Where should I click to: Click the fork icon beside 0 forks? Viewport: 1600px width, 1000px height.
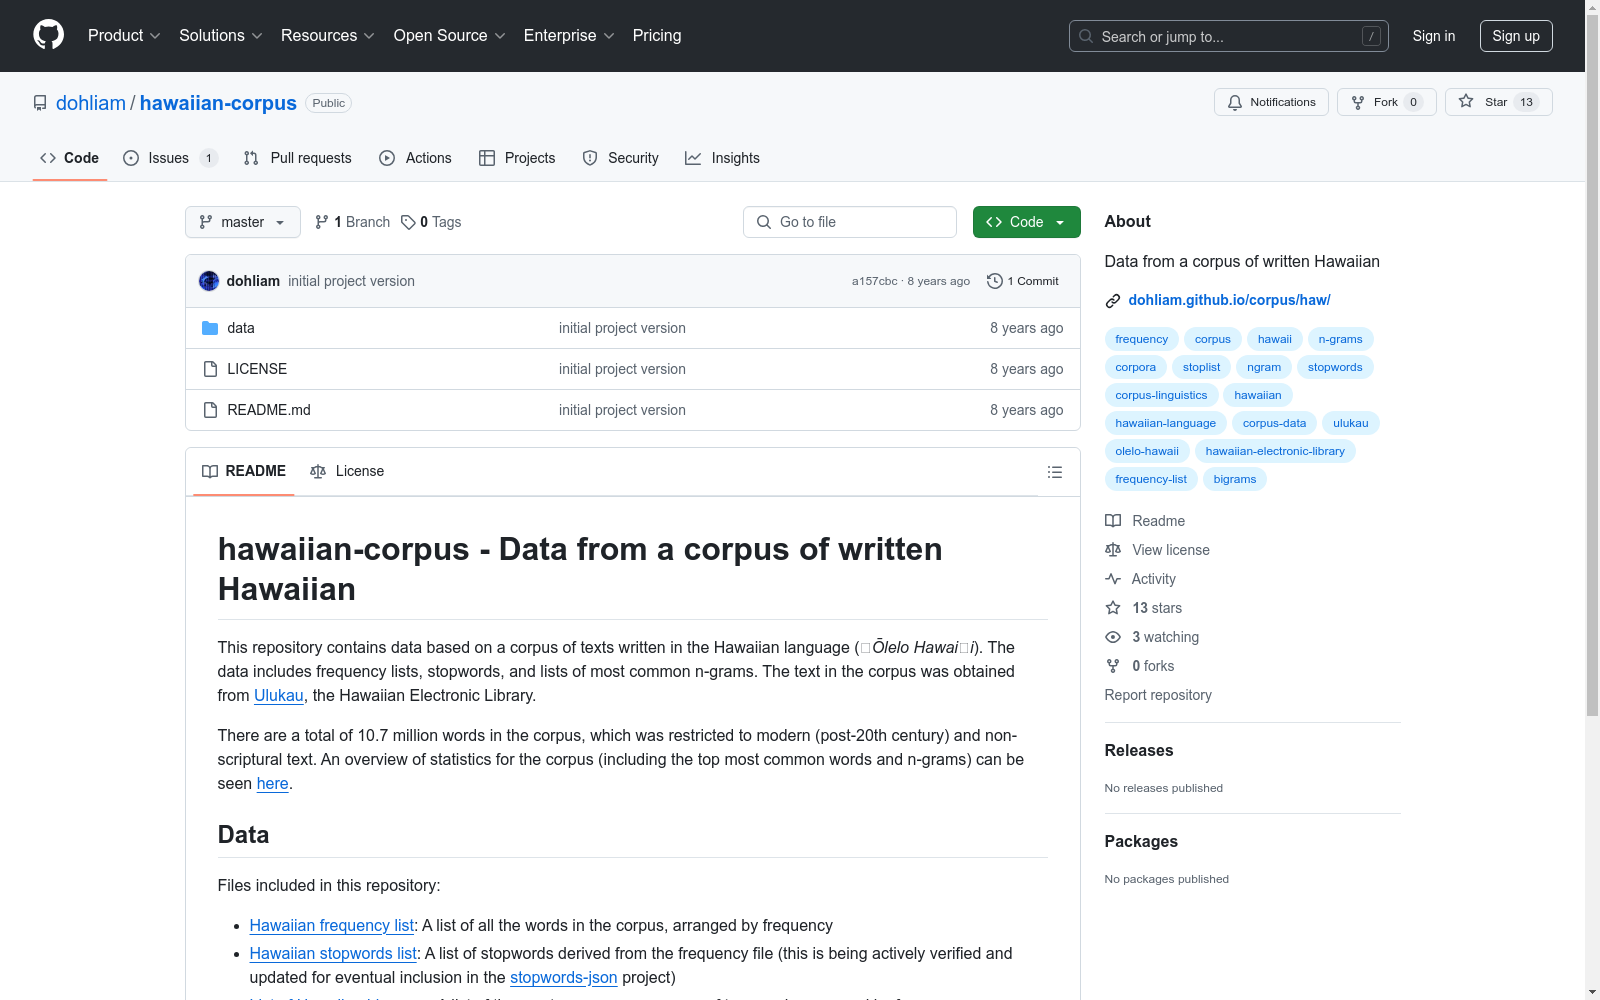pyautogui.click(x=1113, y=666)
